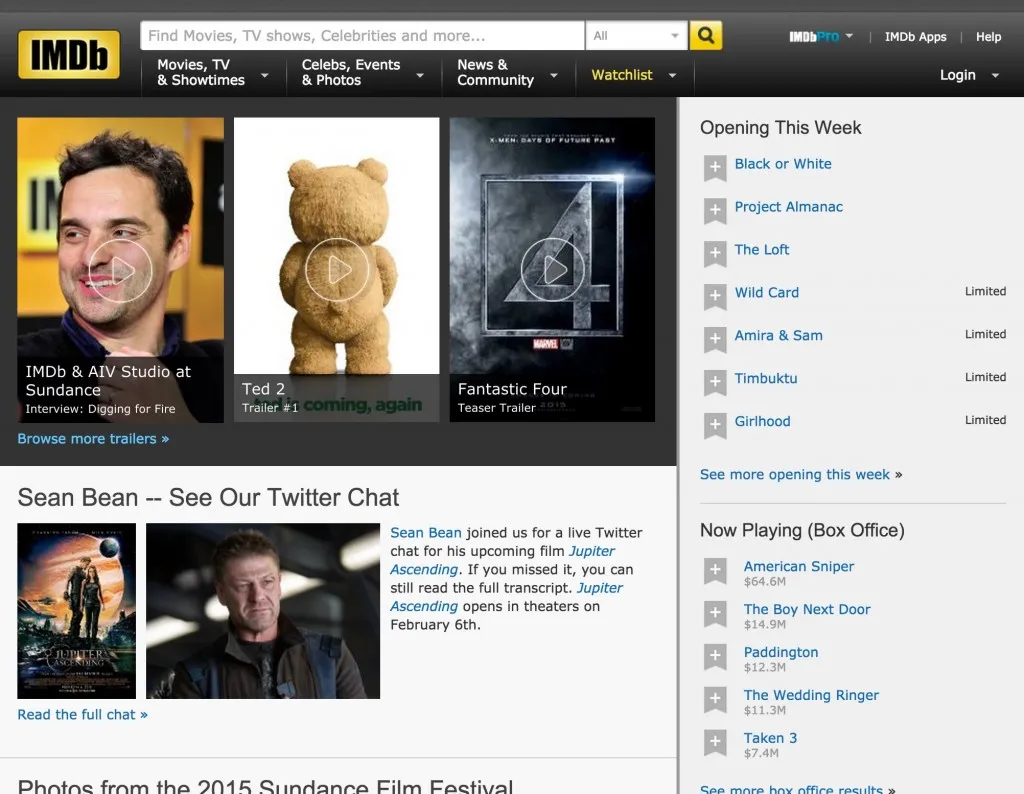Add Black or White to watchlist
The image size is (1024, 794).
point(715,167)
